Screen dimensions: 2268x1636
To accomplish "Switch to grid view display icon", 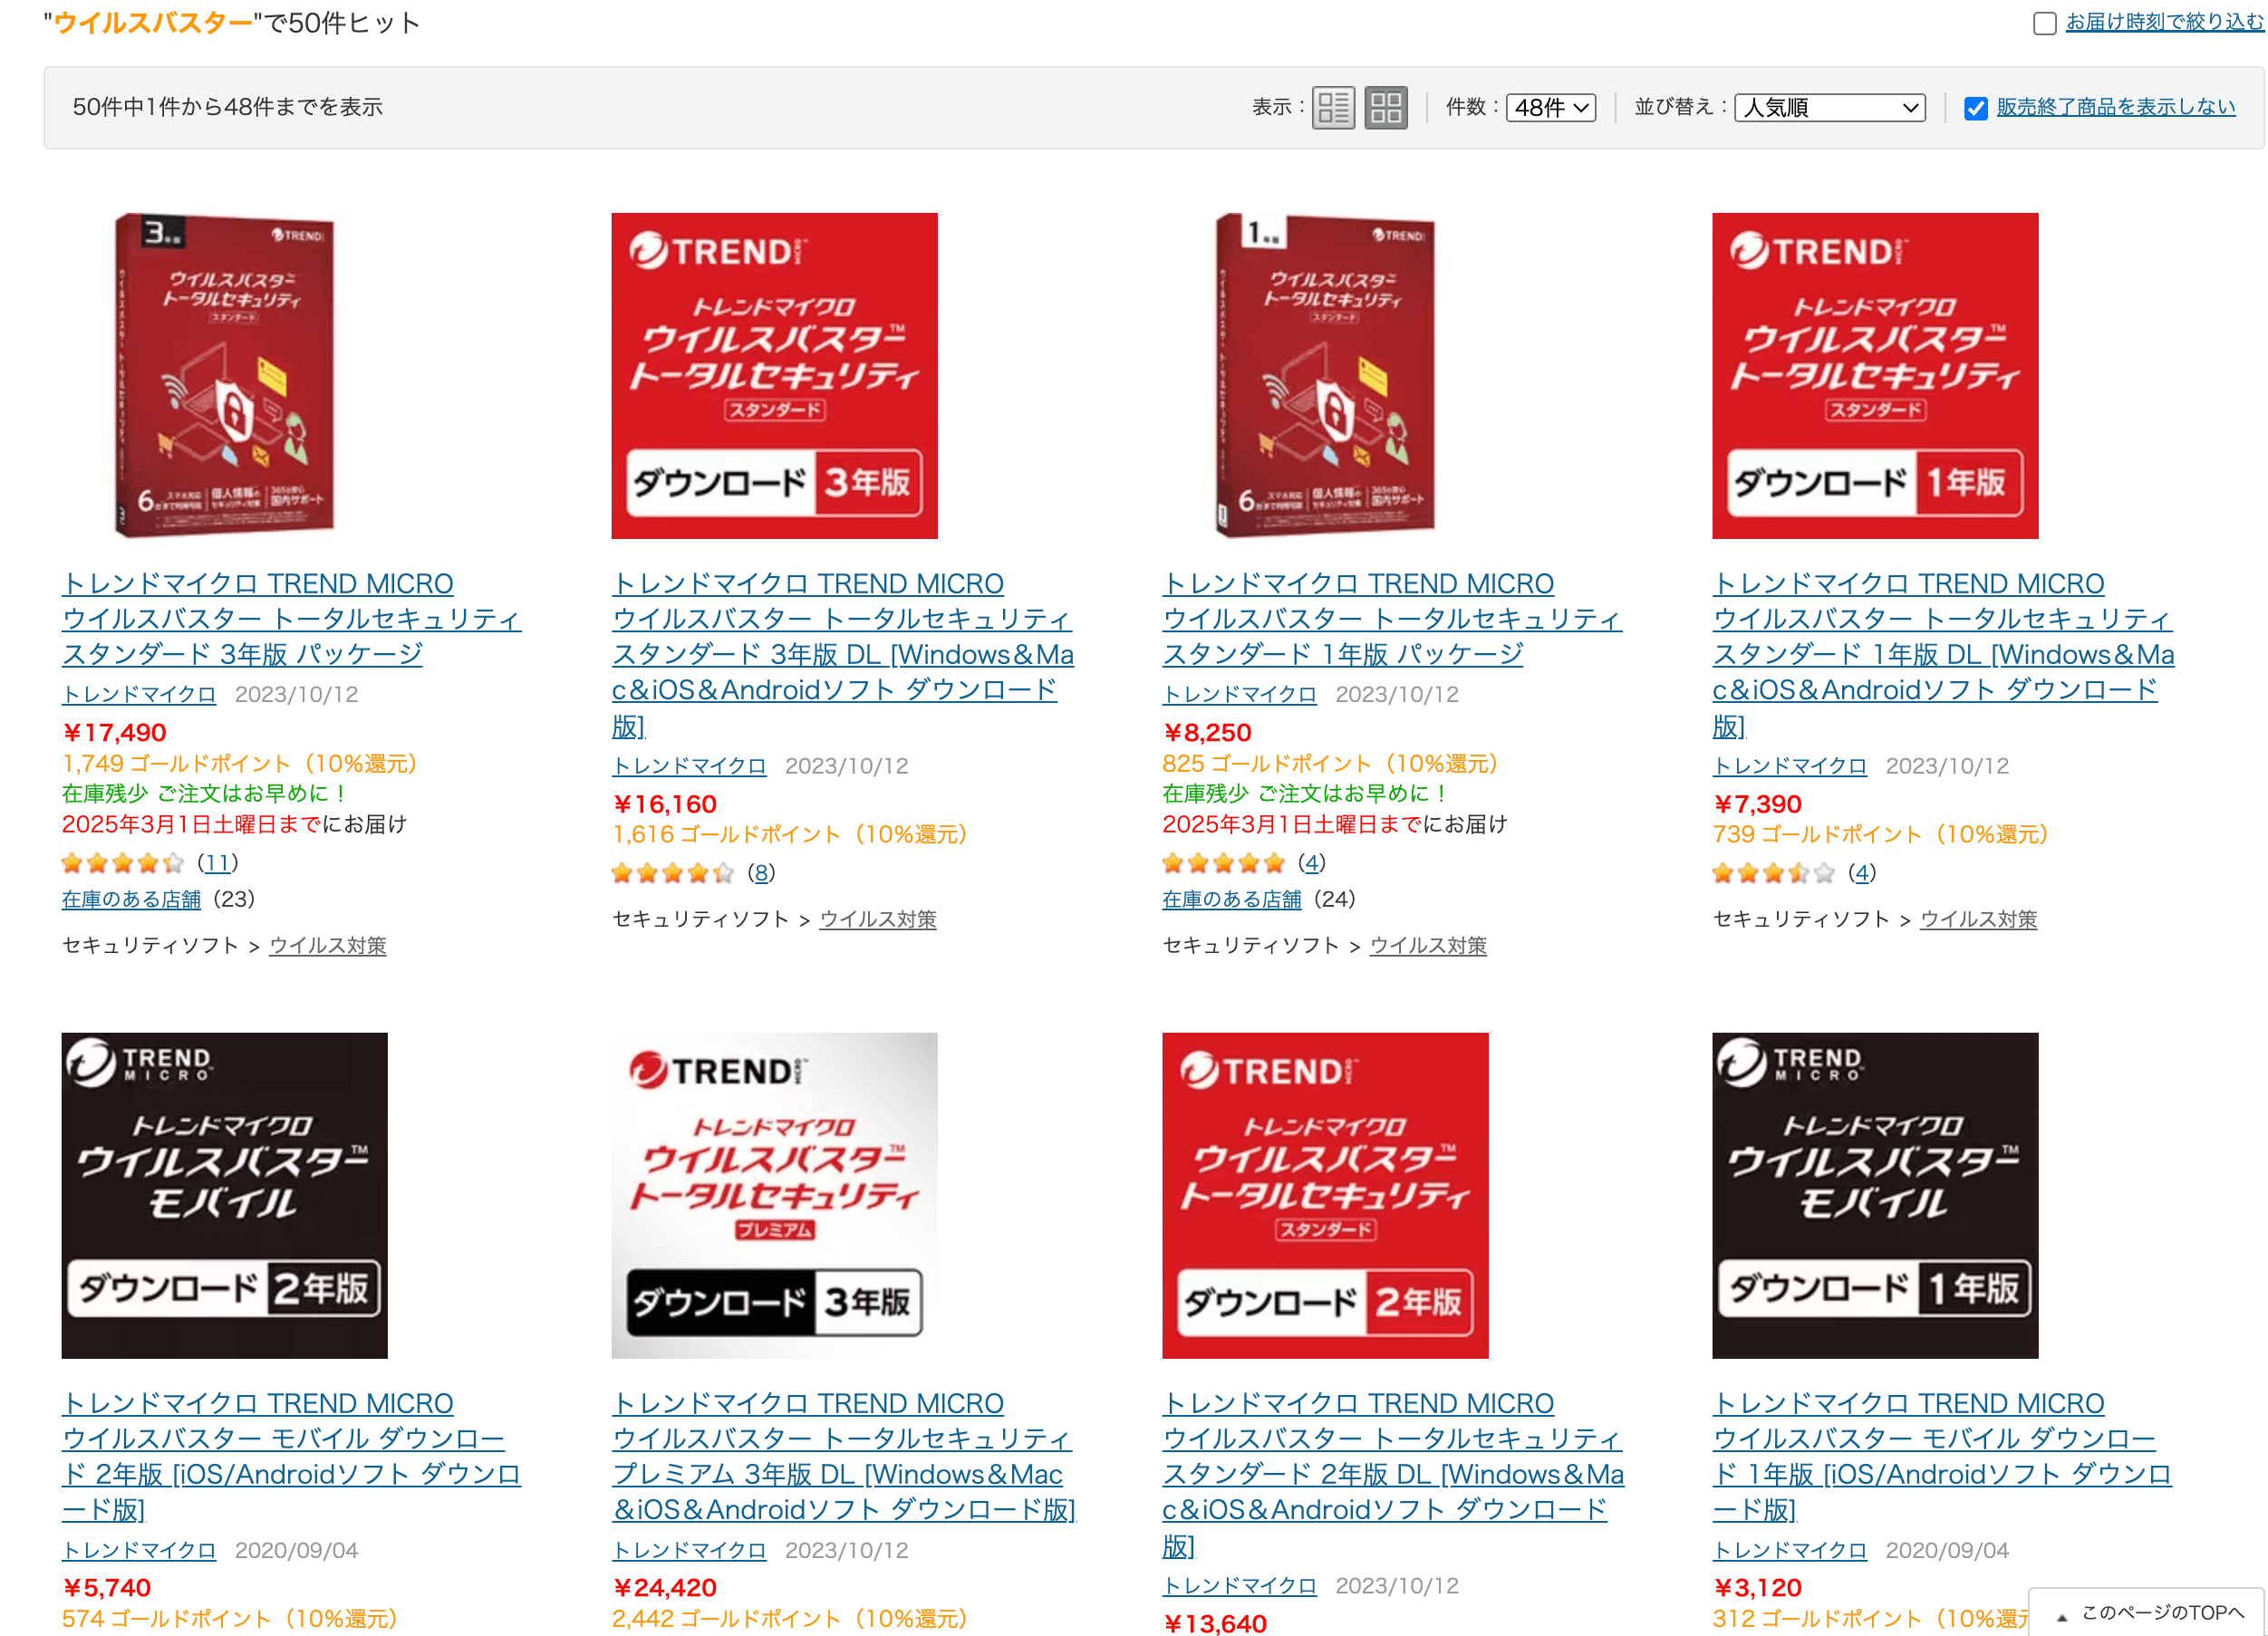I will [x=1386, y=107].
